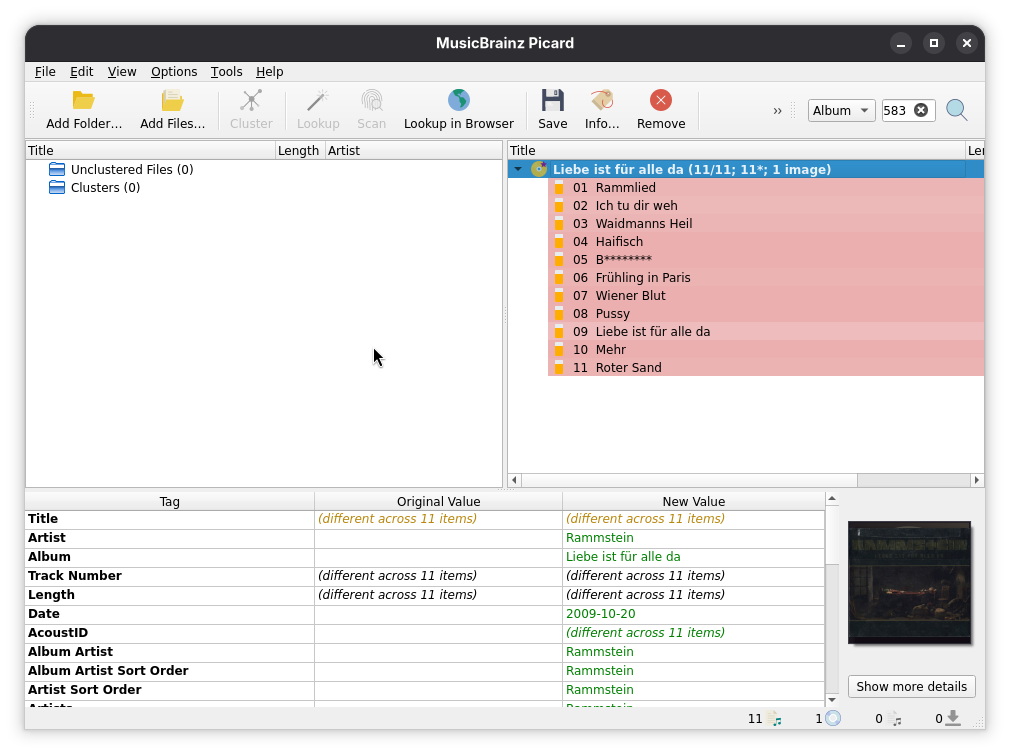Viewport: 1010px width, 754px height.
Task: Open the Info toolbar icon
Action: click(602, 100)
